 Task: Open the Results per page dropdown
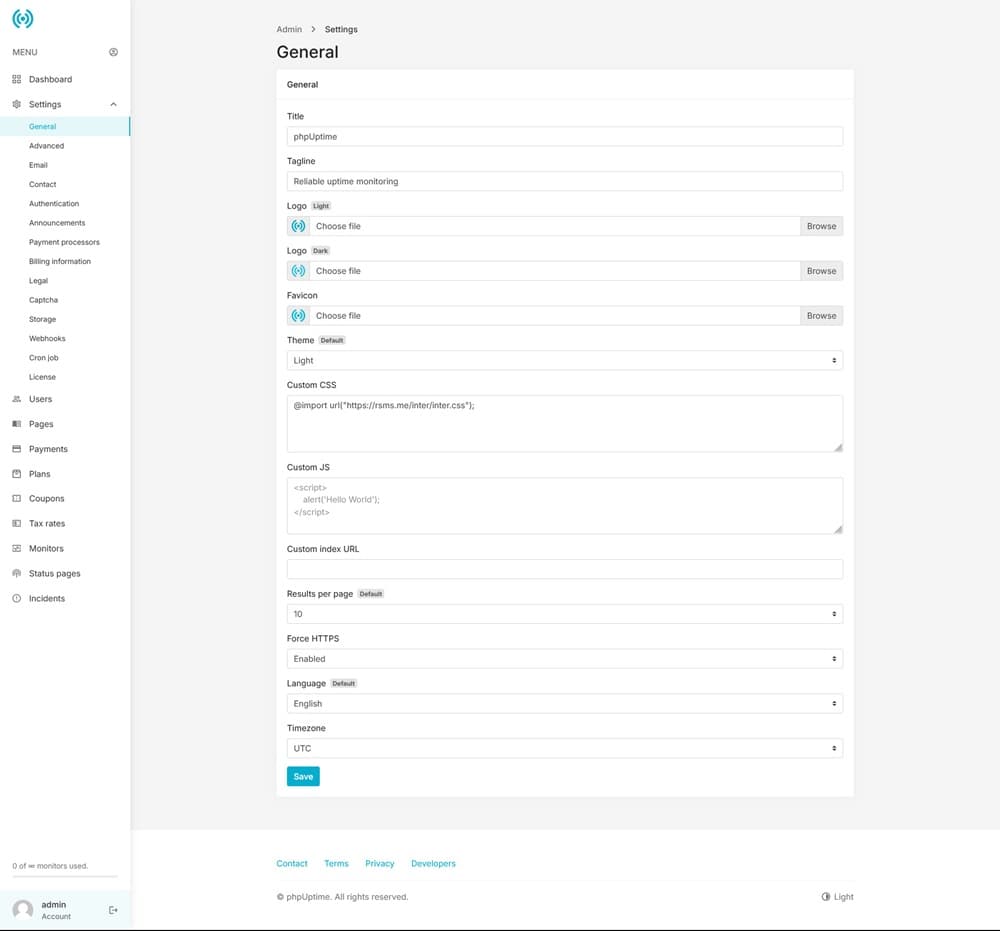click(x=564, y=614)
